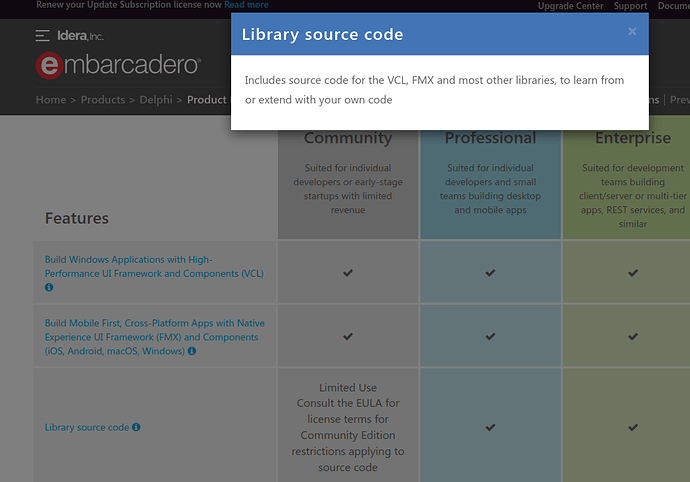Open the hamburger menu beside Idera
The image size is (690, 482).
pyautogui.click(x=42, y=36)
